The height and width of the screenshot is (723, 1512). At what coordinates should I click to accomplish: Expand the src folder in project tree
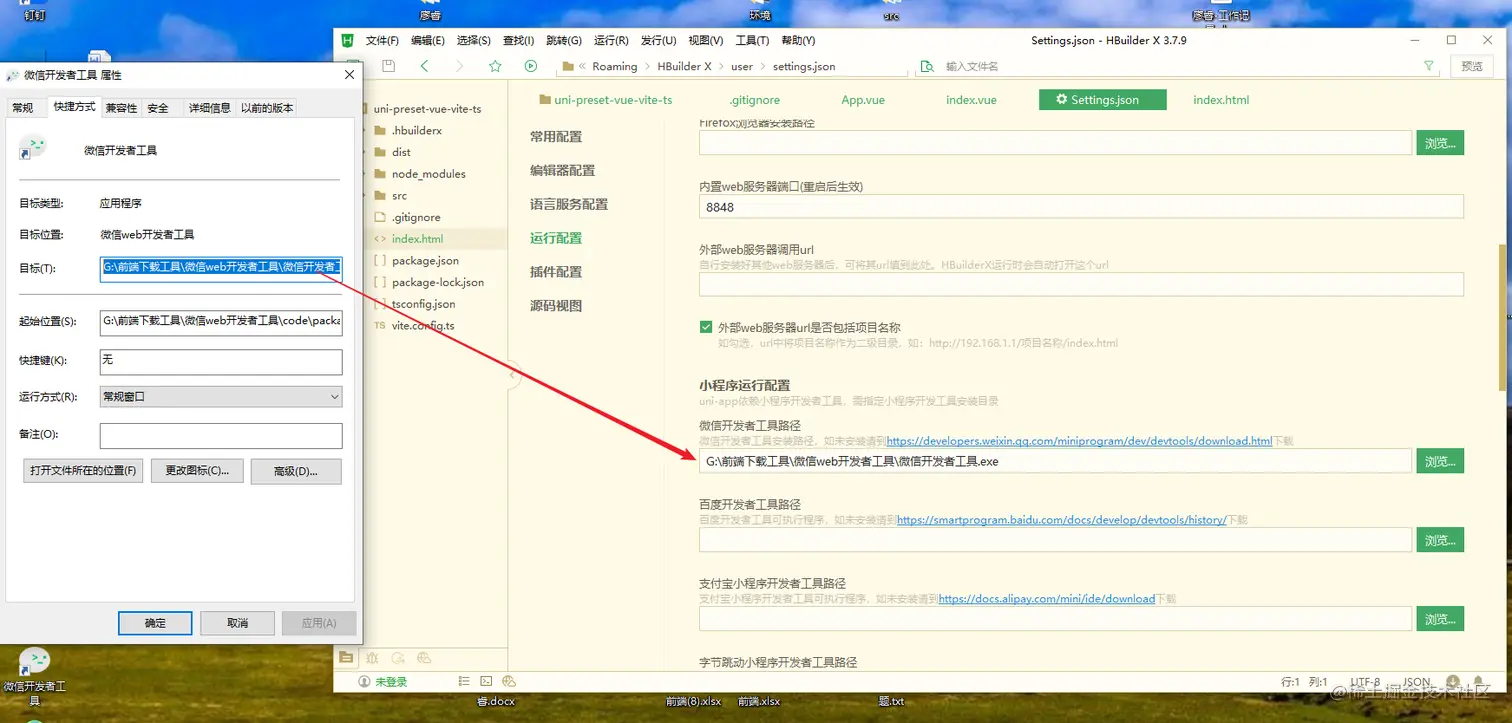click(391, 196)
